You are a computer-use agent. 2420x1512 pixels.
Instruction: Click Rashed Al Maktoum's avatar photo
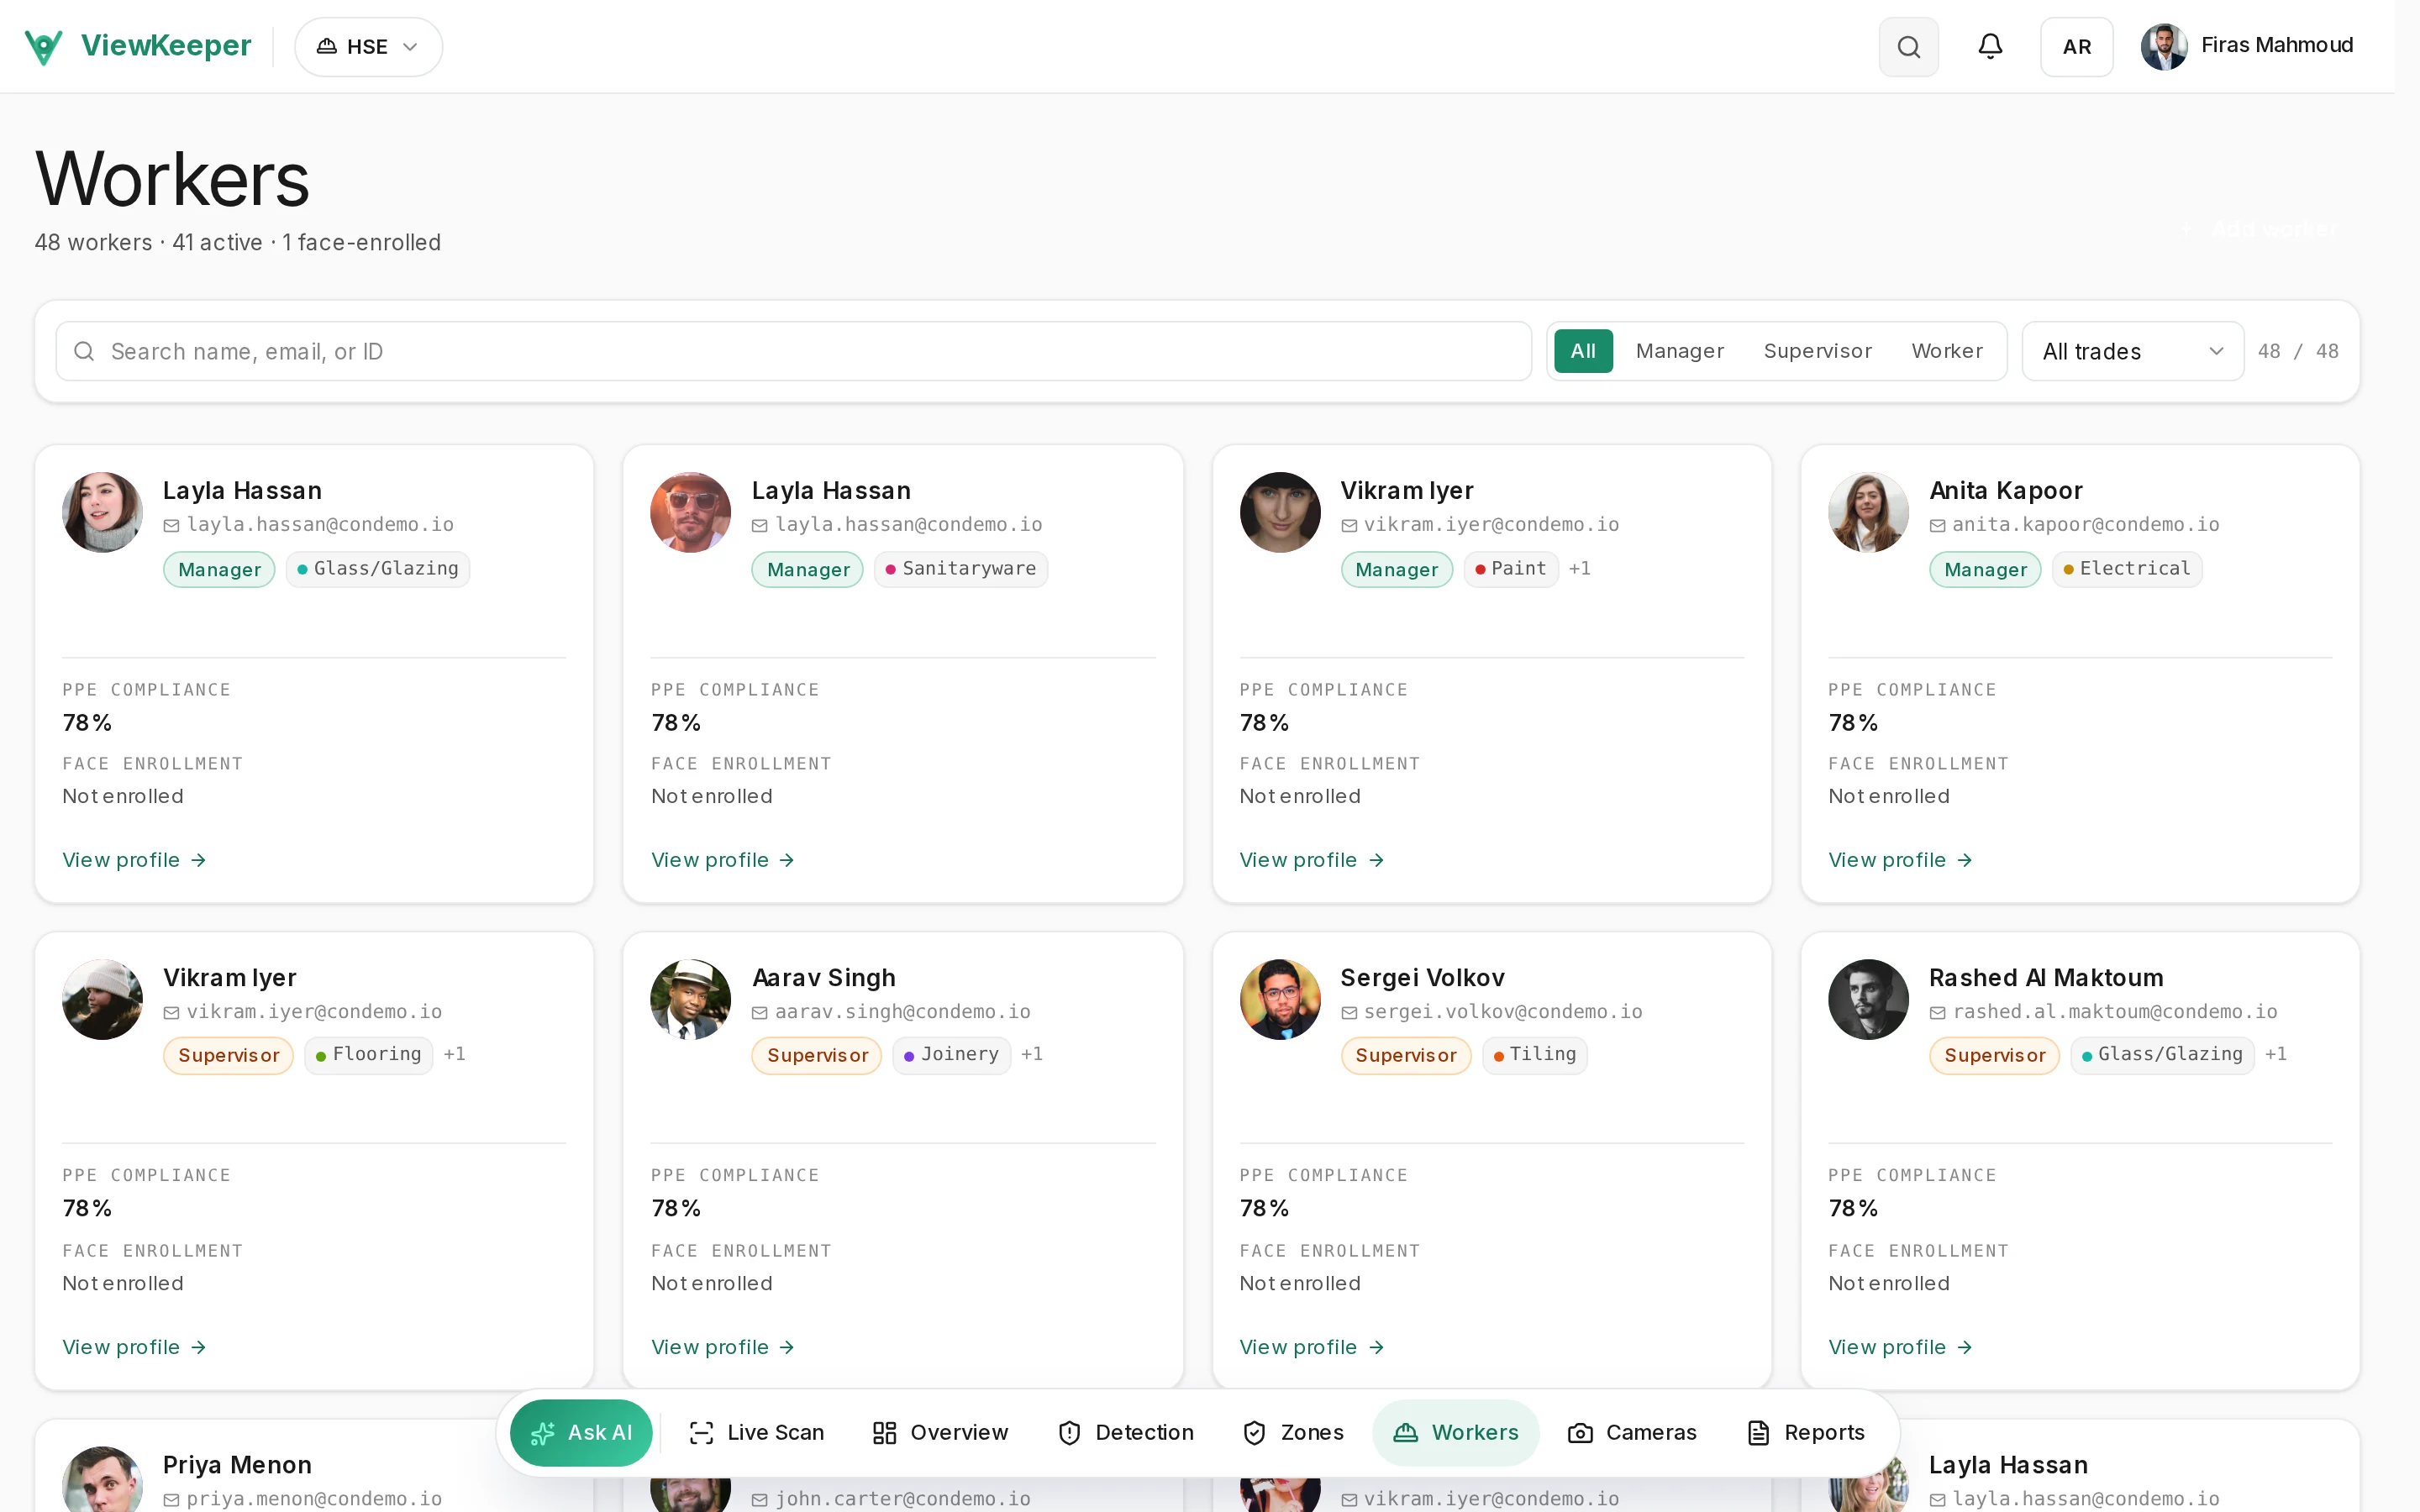tap(1868, 999)
